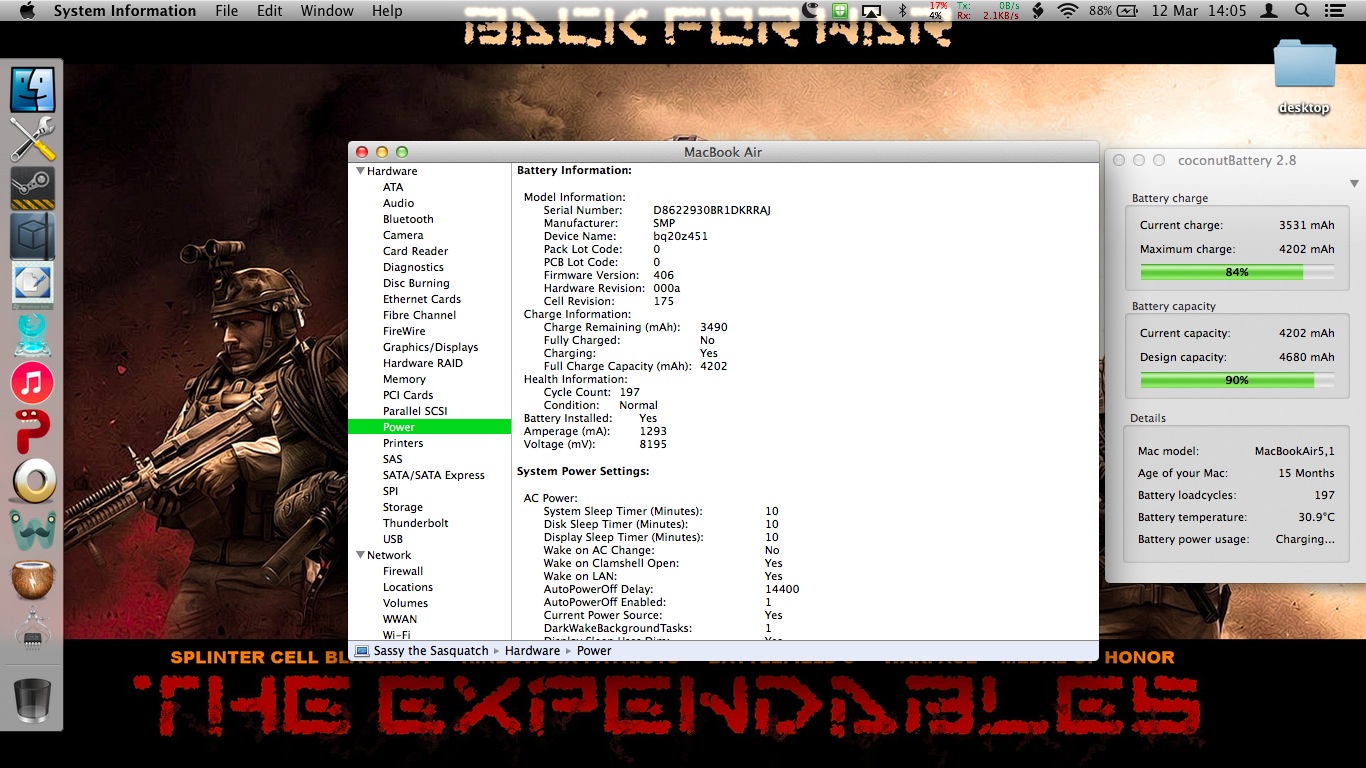Click the Tx/Rx network speed monitor
This screenshot has height=768, width=1366.
tap(988, 11)
